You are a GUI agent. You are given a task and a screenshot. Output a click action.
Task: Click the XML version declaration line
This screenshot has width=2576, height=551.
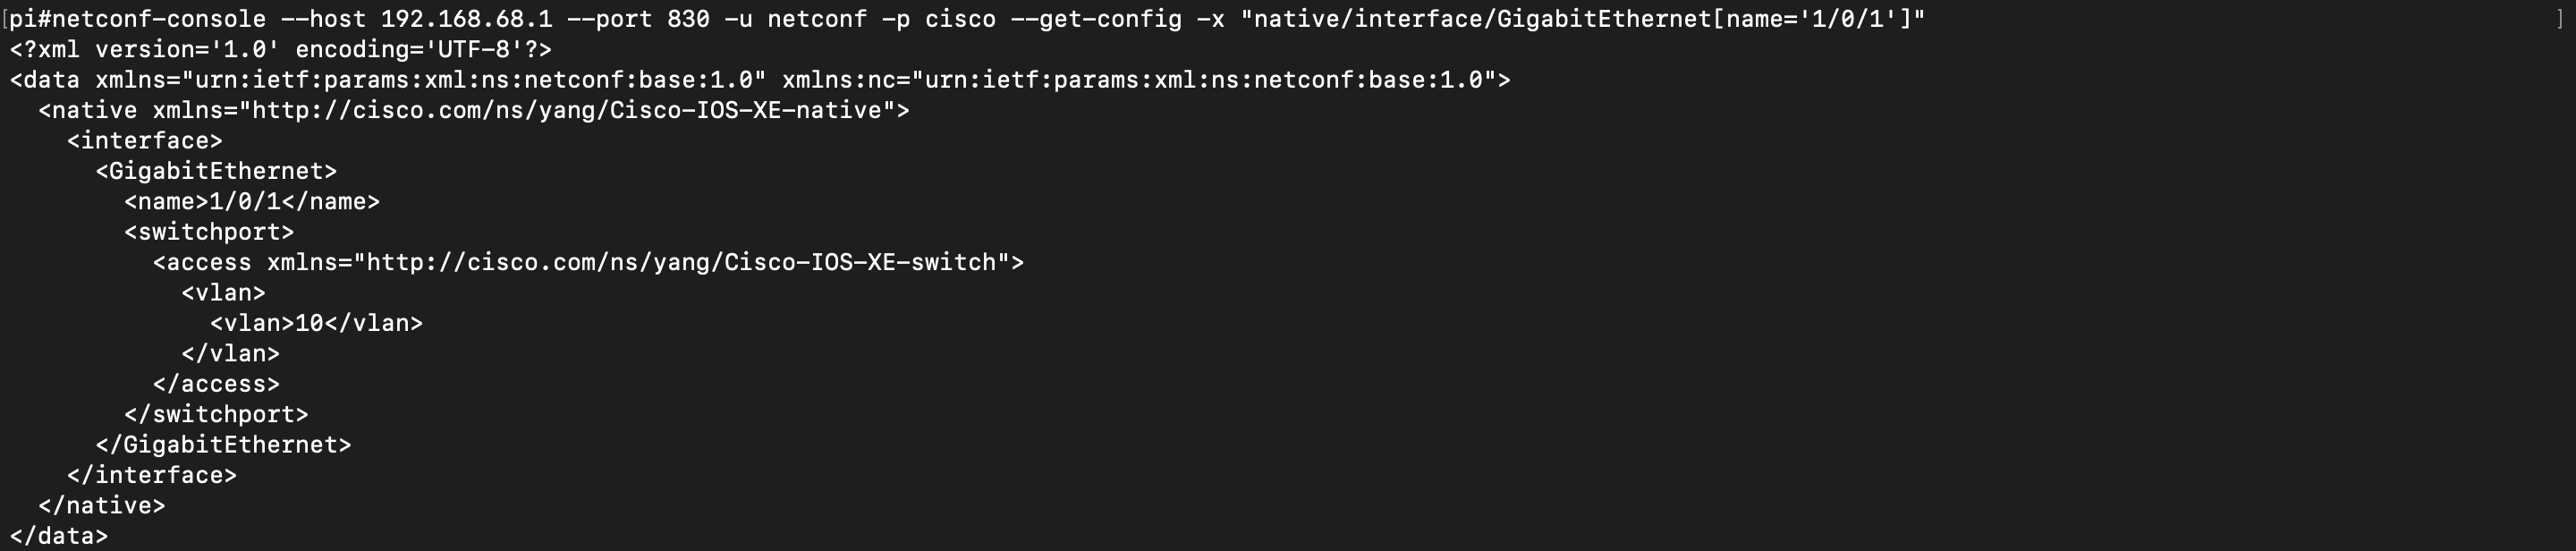(x=281, y=50)
